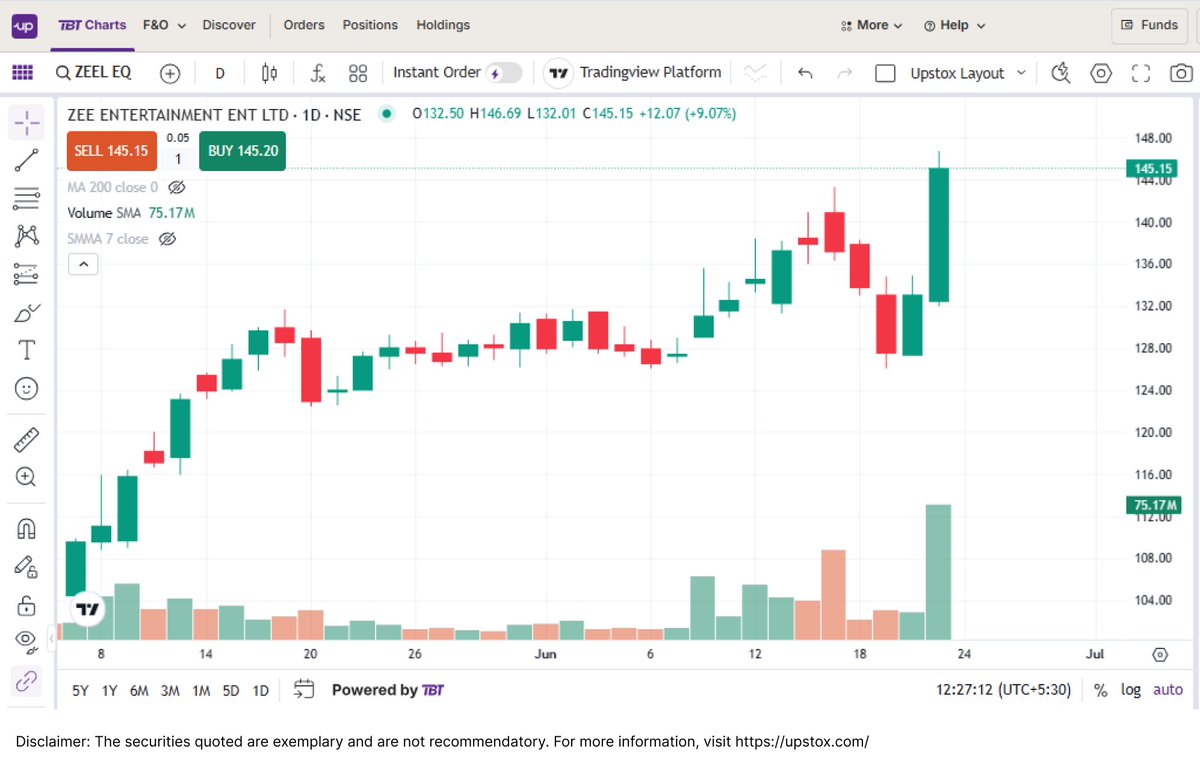1200x761 pixels.
Task: Show the MA 200 close indicator
Action: pyautogui.click(x=177, y=187)
